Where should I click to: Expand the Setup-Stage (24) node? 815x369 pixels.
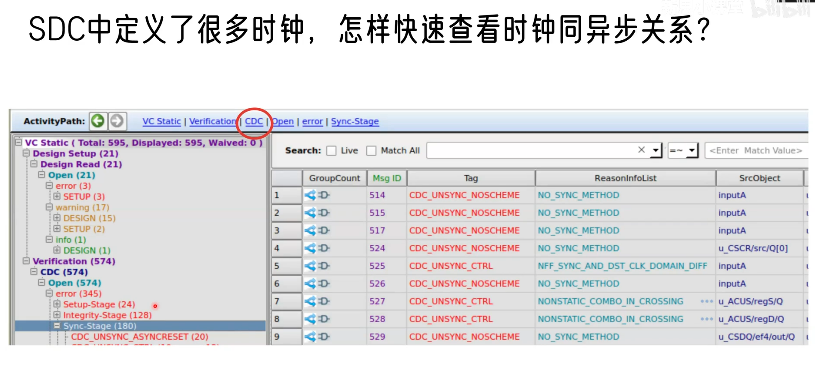pos(57,304)
